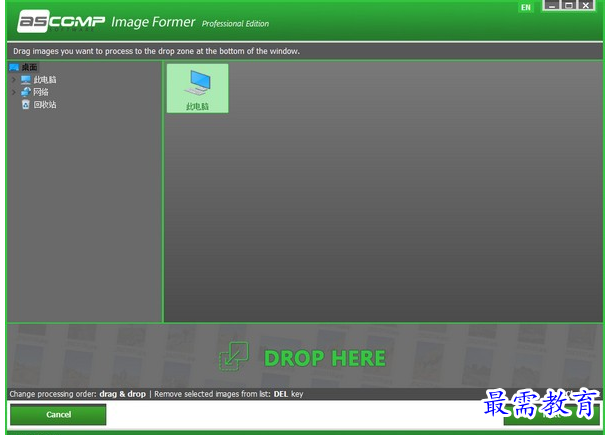Image resolution: width=605 pixels, height=435 pixels.
Task: Select the 桌面 root tree node
Action: [29, 67]
